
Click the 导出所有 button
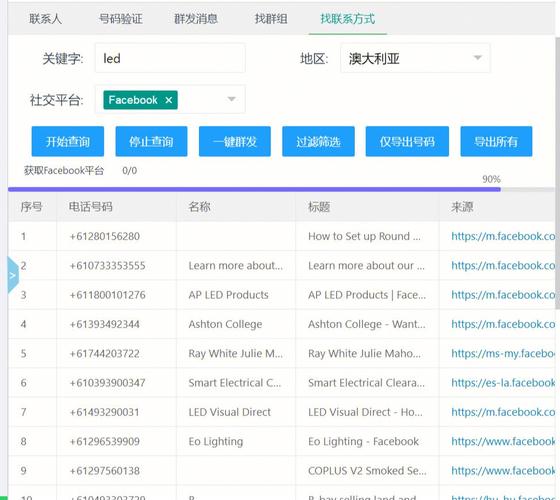tap(496, 141)
